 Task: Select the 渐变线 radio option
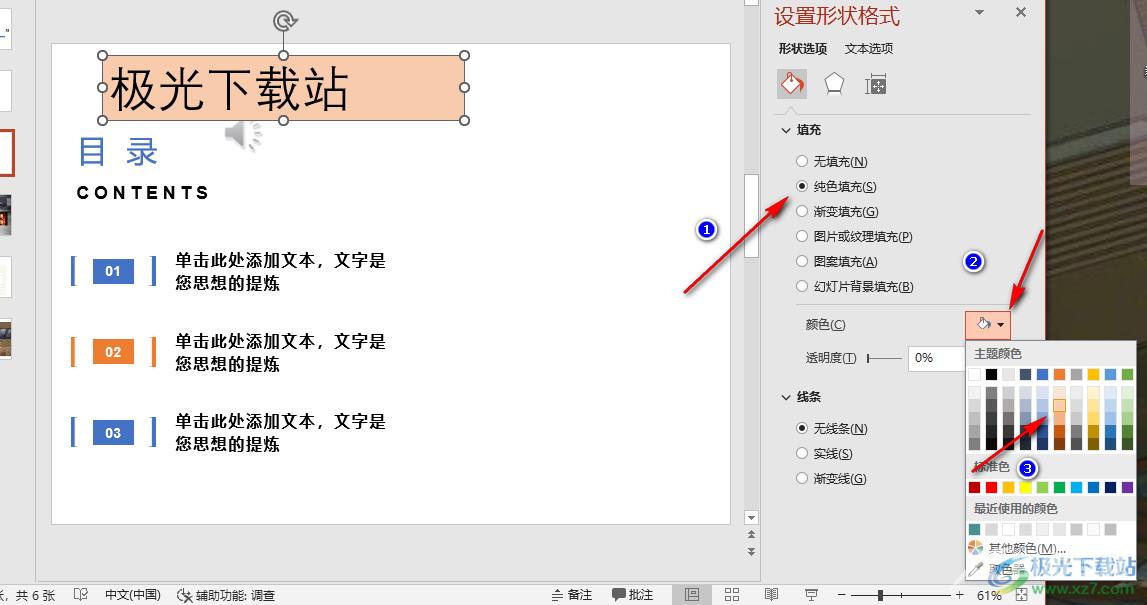point(802,478)
